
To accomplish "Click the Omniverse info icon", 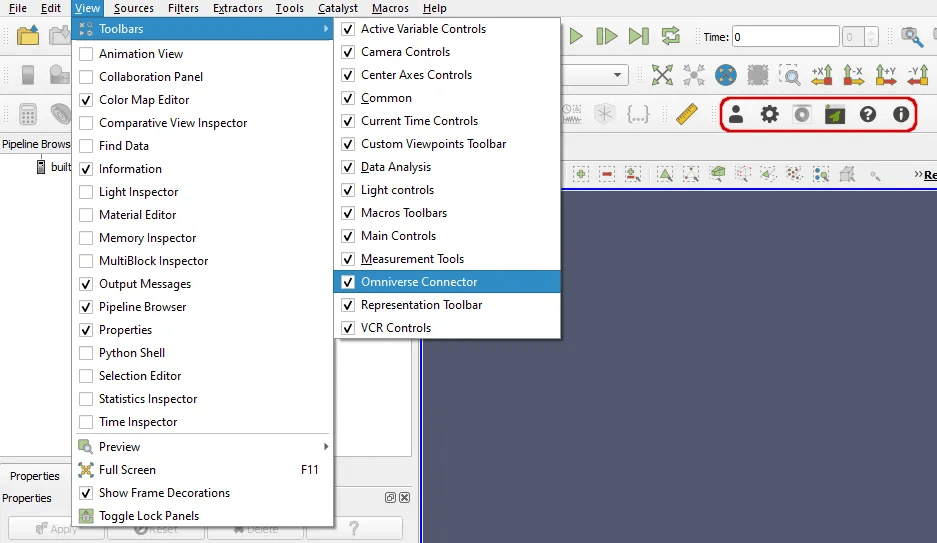I will point(901,114).
